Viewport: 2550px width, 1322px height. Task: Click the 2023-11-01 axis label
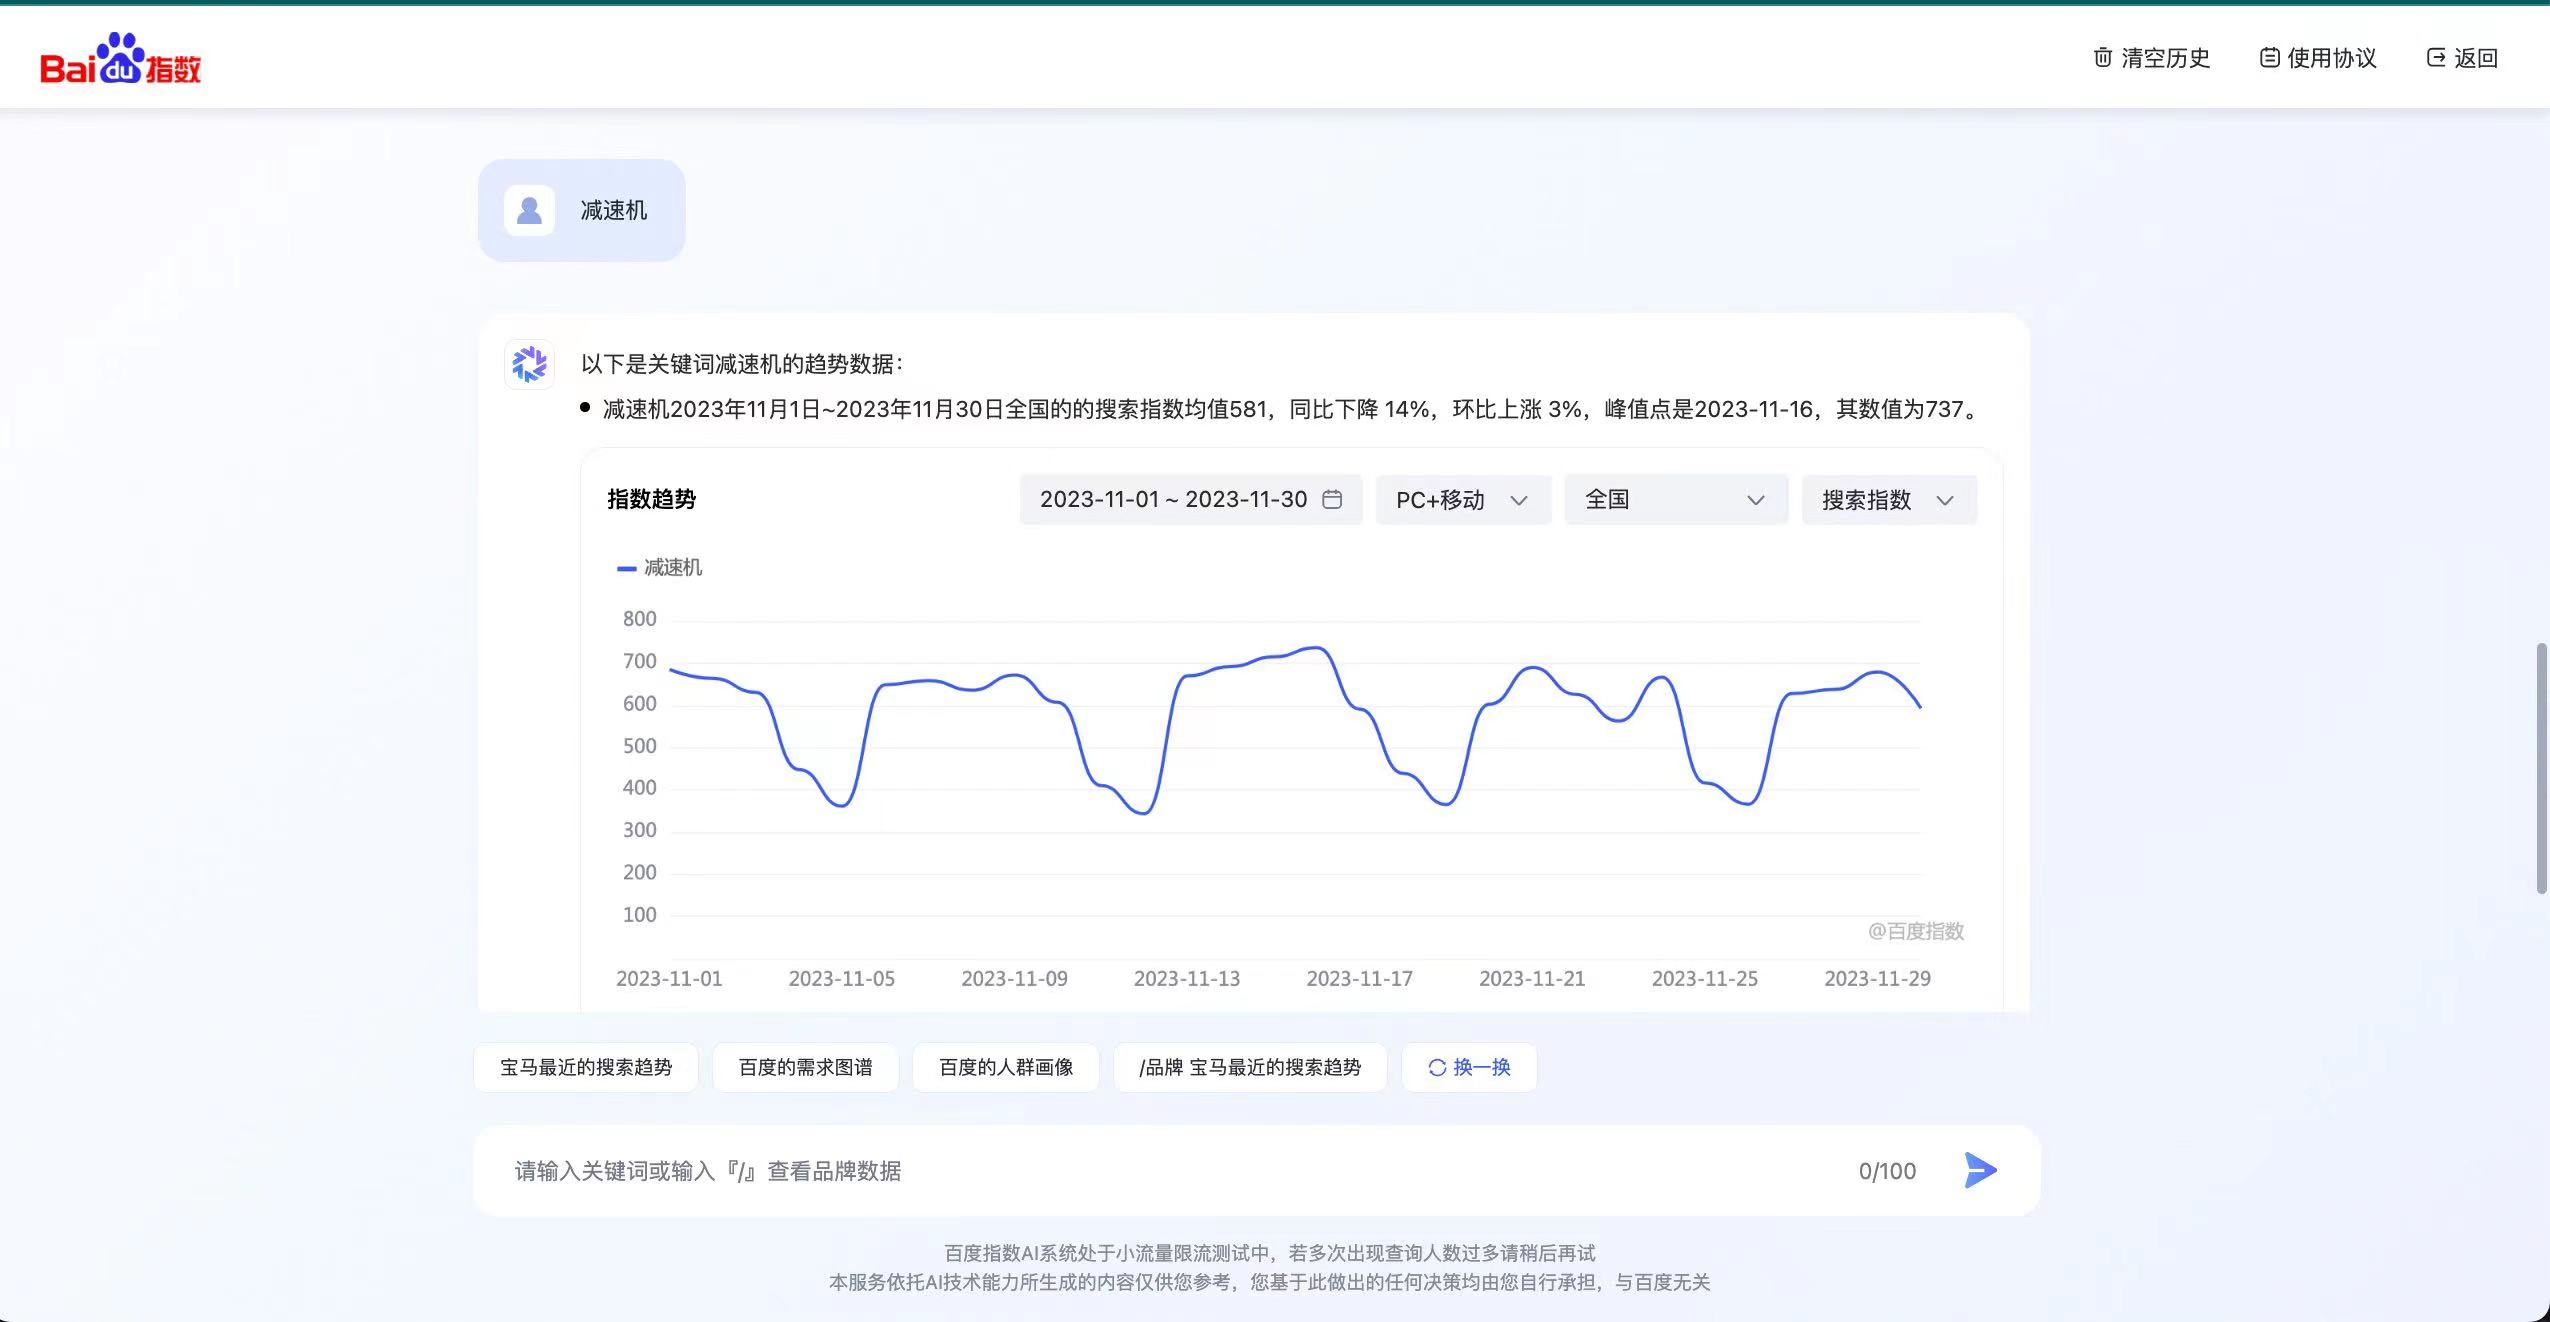[669, 979]
